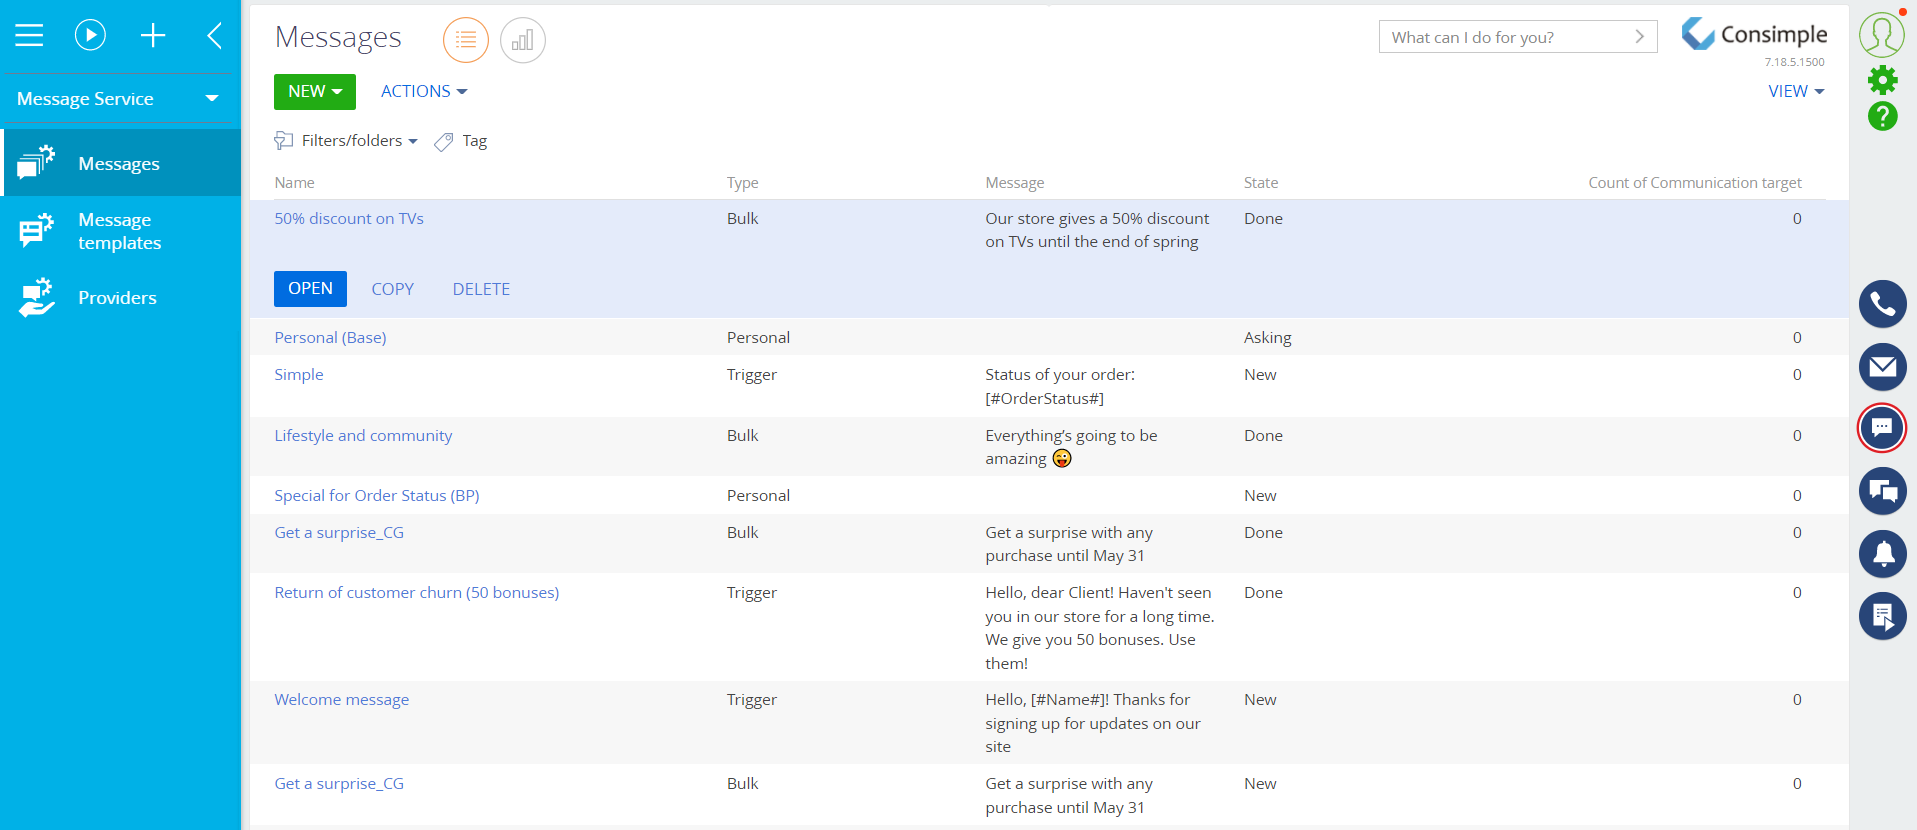Go to Providers section in sidebar
1917x830 pixels.
(x=117, y=298)
